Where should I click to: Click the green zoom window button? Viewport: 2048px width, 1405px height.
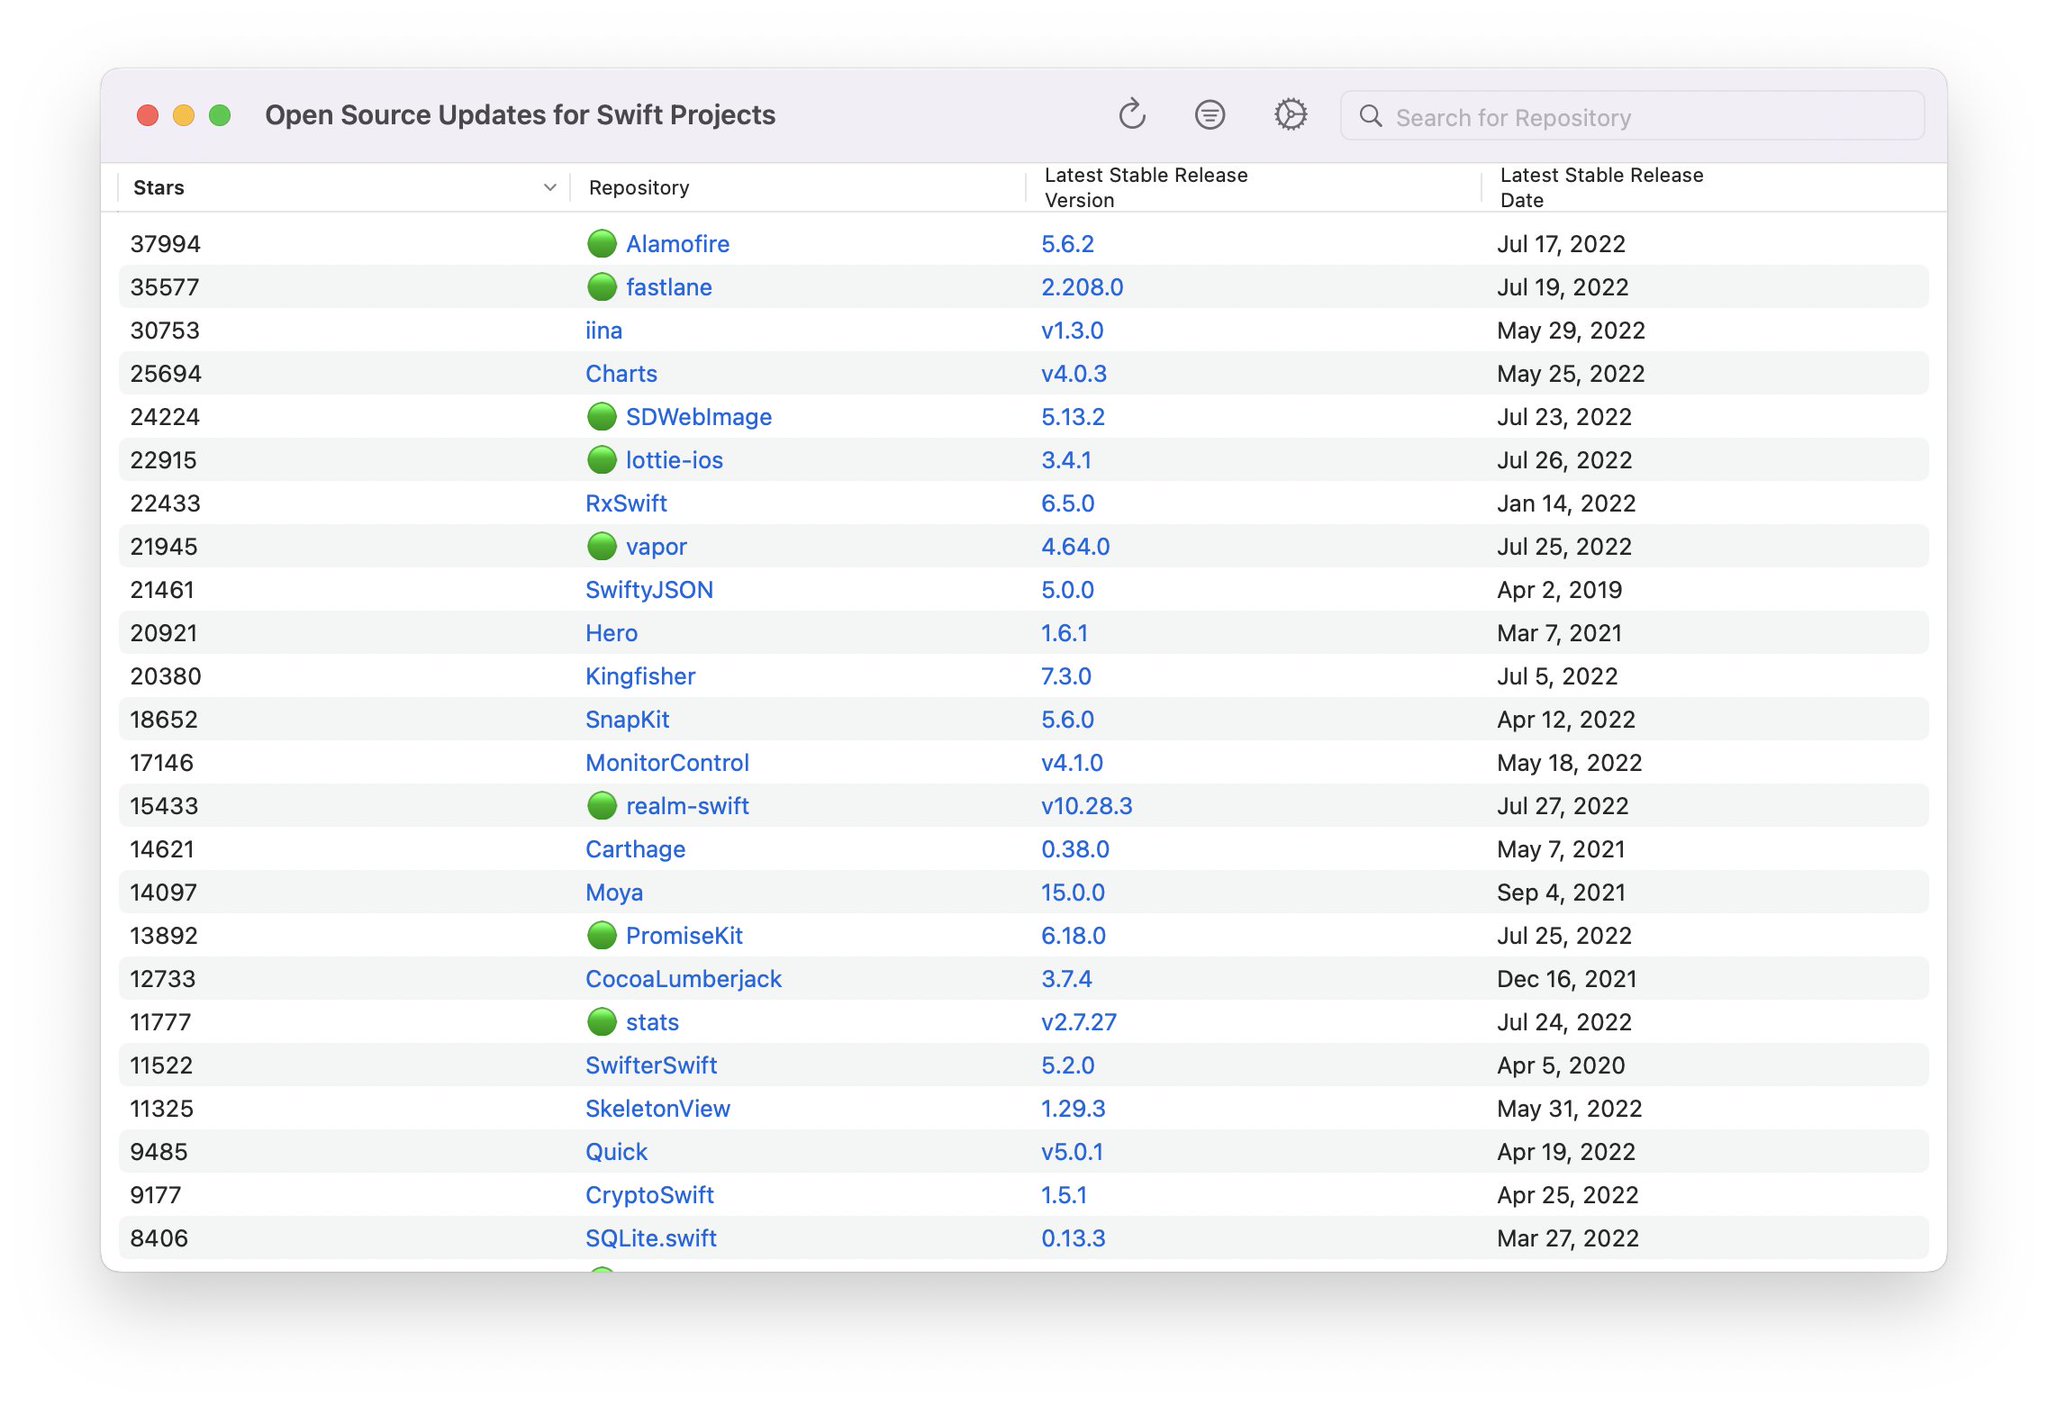(220, 115)
